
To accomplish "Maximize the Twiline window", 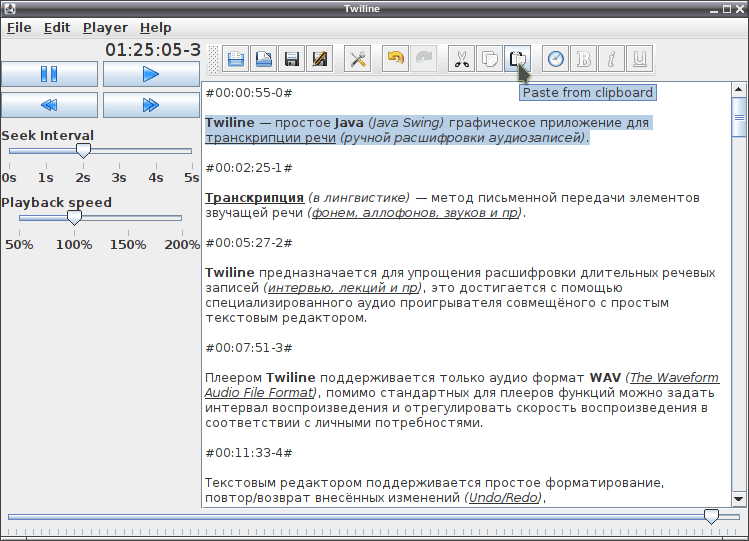I will point(727,9).
